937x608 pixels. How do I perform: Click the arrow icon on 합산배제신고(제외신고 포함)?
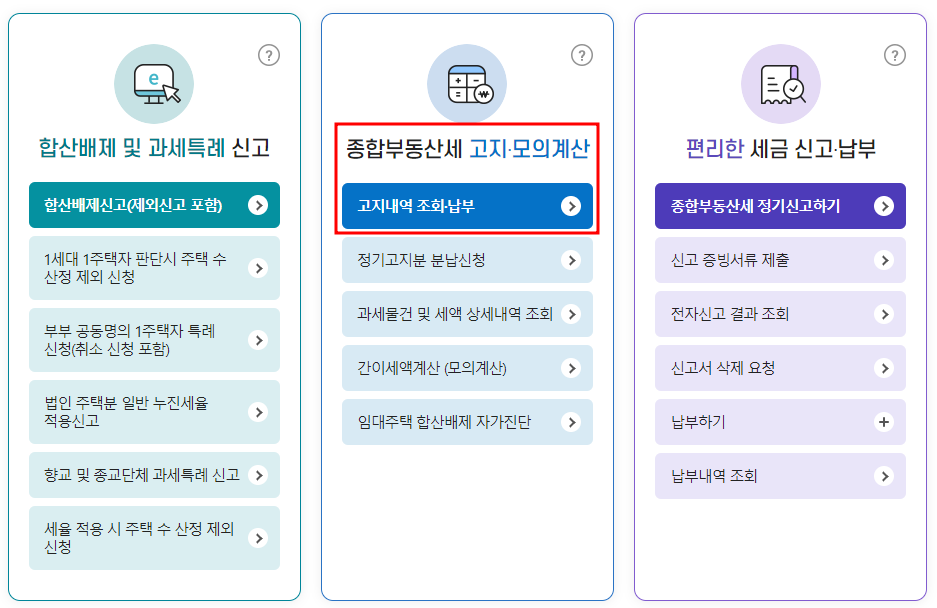pyautogui.click(x=259, y=205)
